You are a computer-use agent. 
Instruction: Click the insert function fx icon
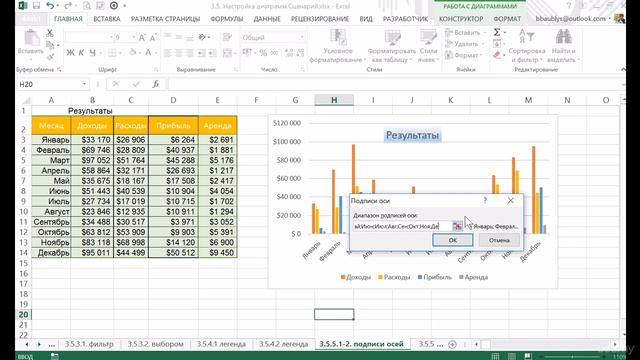point(156,84)
